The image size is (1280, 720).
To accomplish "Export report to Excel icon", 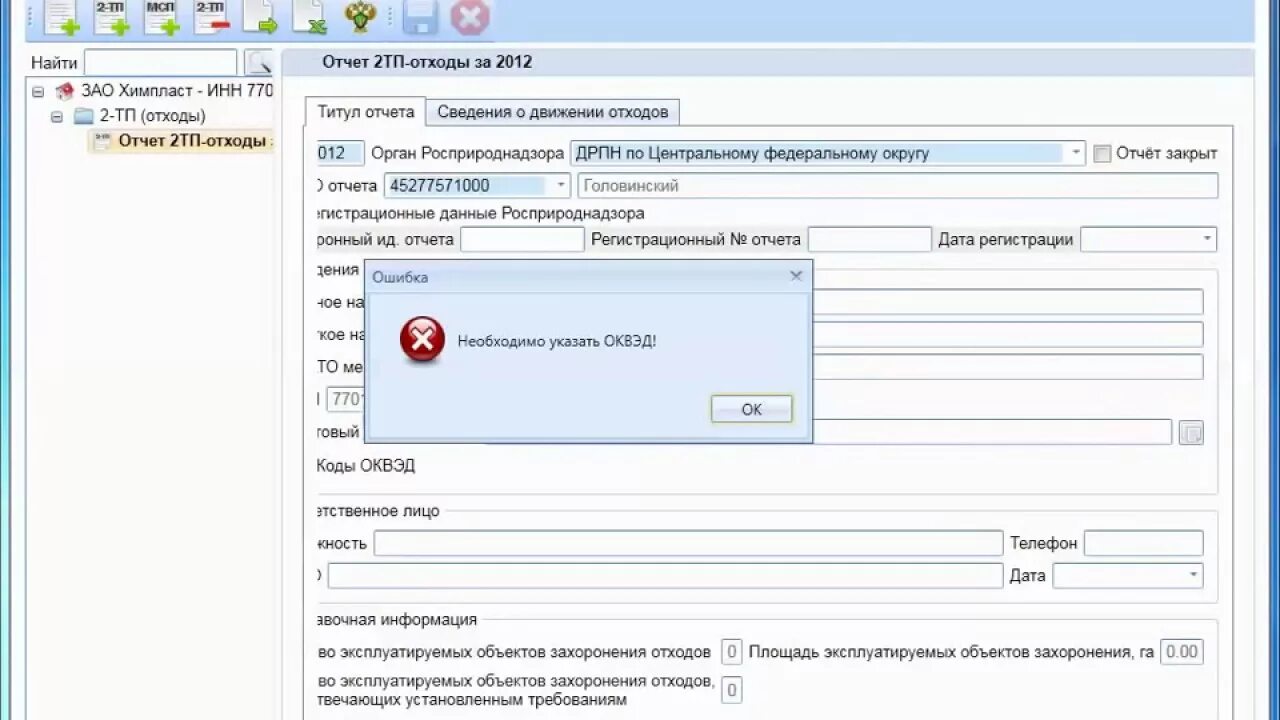I will coord(310,17).
